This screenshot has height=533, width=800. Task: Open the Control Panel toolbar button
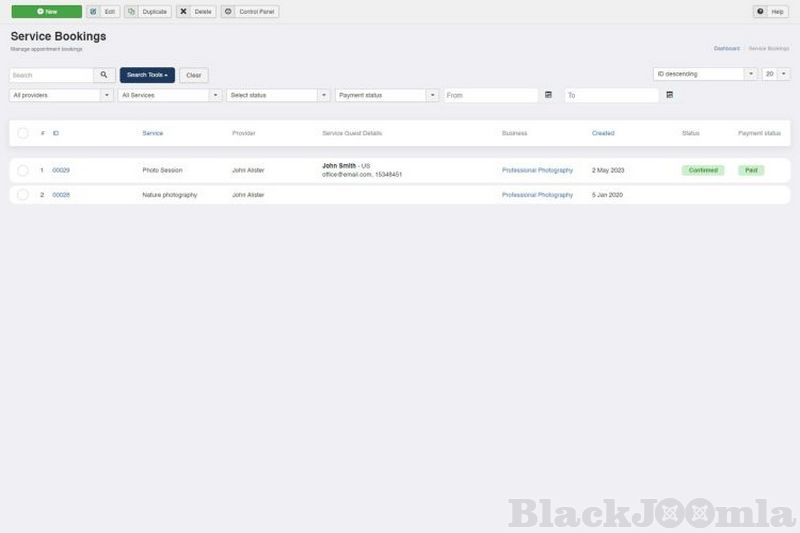250,11
